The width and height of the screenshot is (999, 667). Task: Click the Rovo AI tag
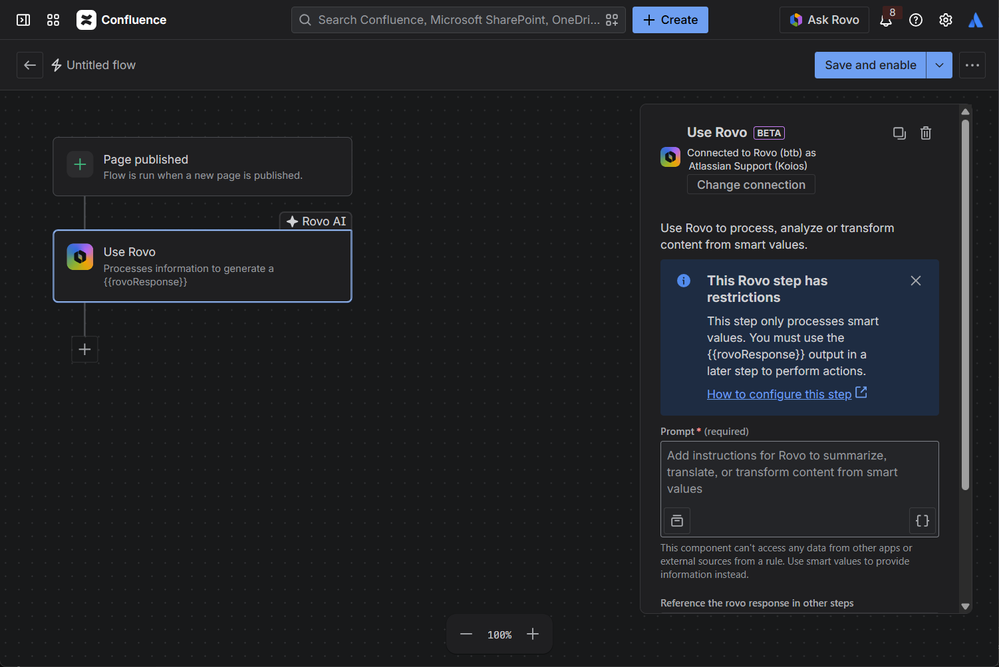(316, 221)
